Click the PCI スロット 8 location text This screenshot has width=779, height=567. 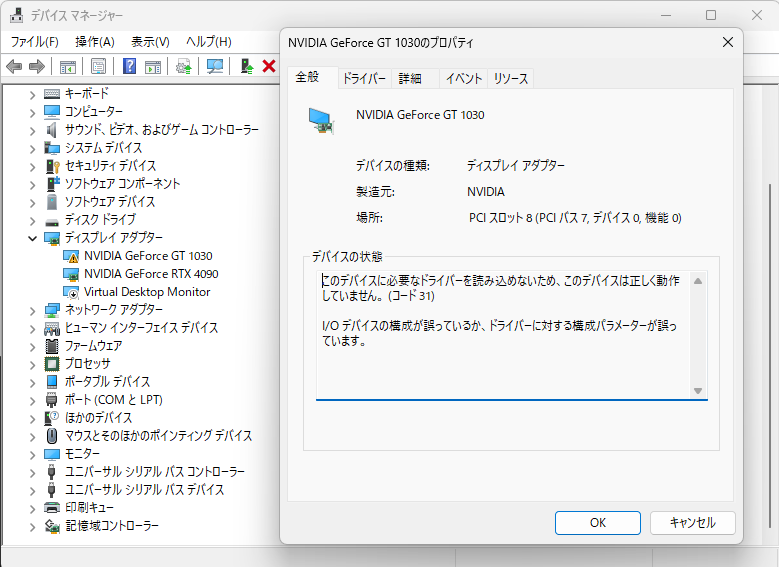tap(575, 218)
